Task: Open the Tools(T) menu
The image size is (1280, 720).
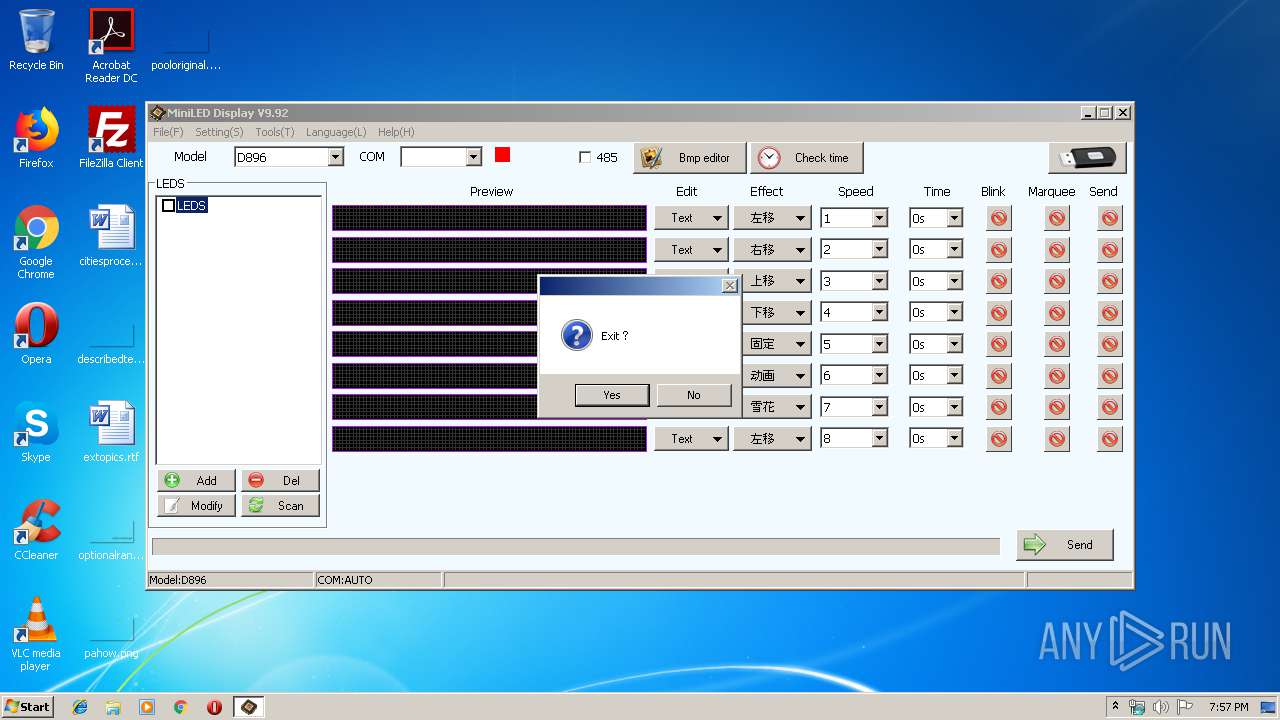Action: point(275,132)
